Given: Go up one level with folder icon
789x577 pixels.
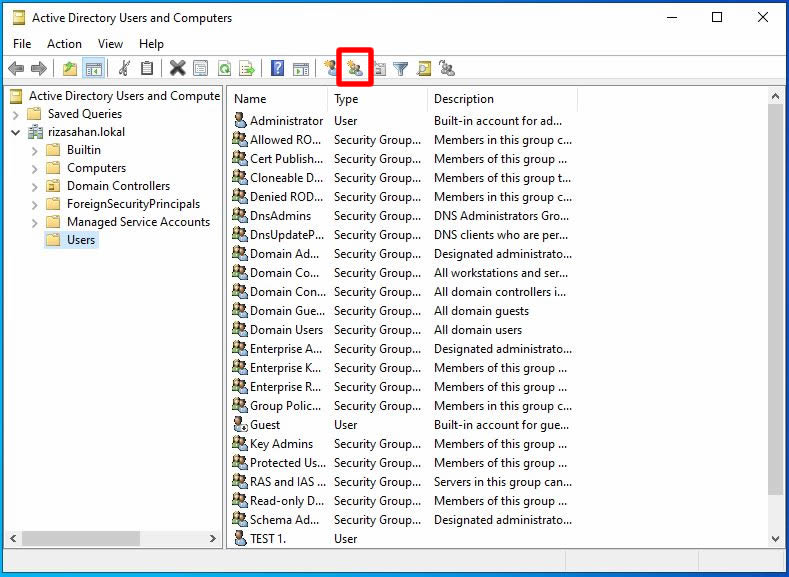Looking at the screenshot, I should click(x=70, y=68).
